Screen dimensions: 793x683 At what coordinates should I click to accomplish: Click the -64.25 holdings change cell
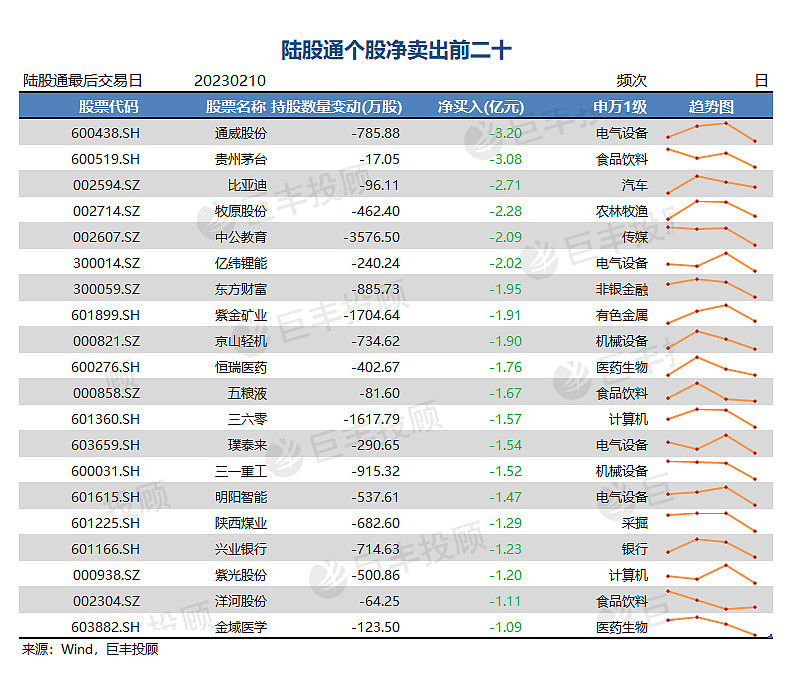[x=380, y=601]
